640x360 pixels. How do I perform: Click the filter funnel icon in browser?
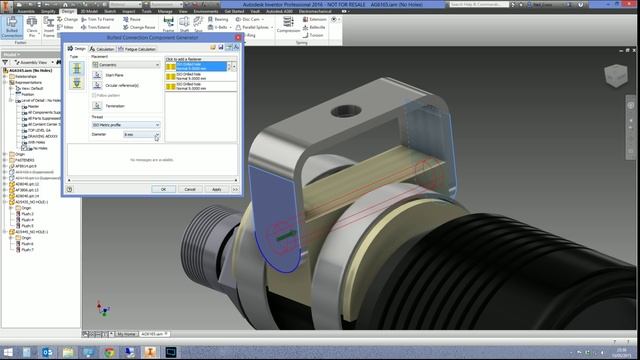[x=5, y=62]
